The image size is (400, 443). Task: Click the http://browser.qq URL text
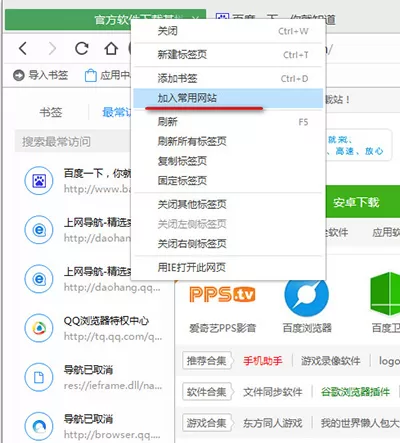click(x=112, y=435)
